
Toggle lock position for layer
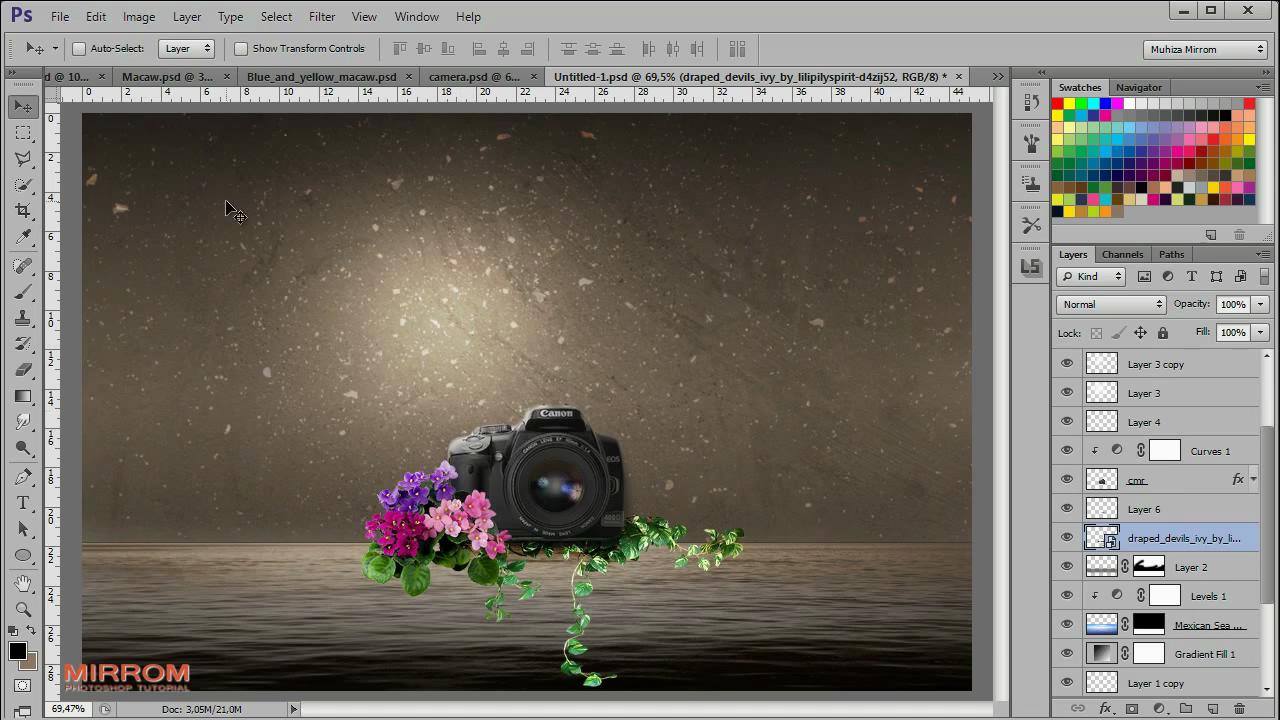coord(1140,333)
